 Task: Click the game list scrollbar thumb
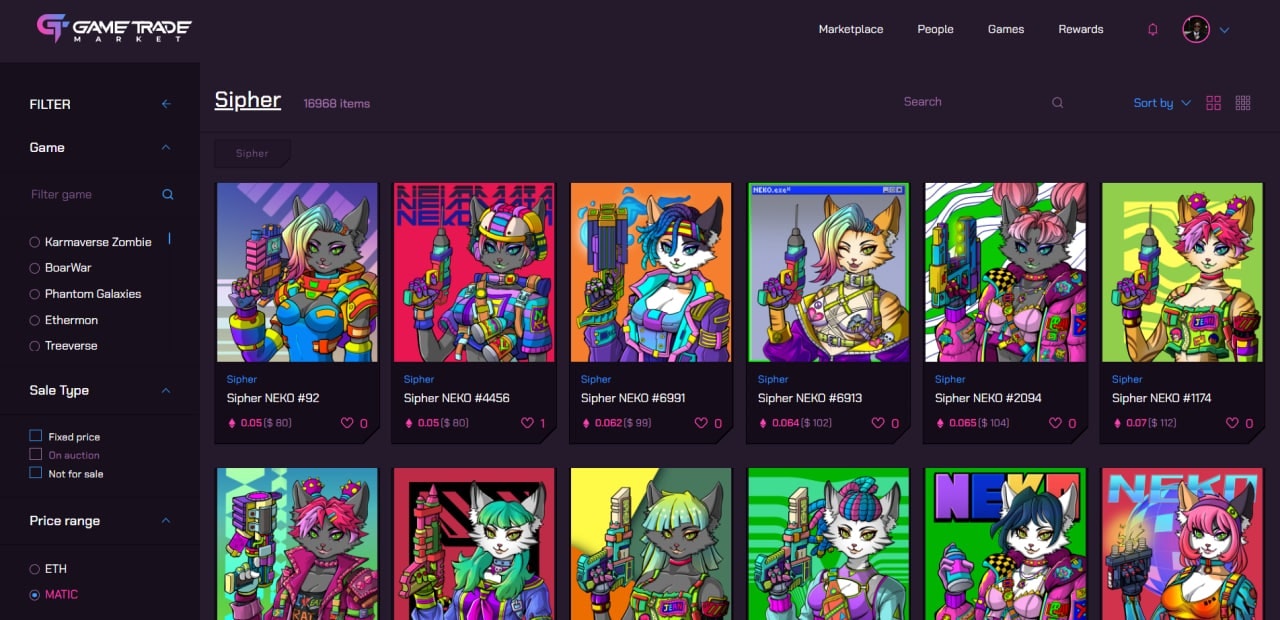[169, 238]
